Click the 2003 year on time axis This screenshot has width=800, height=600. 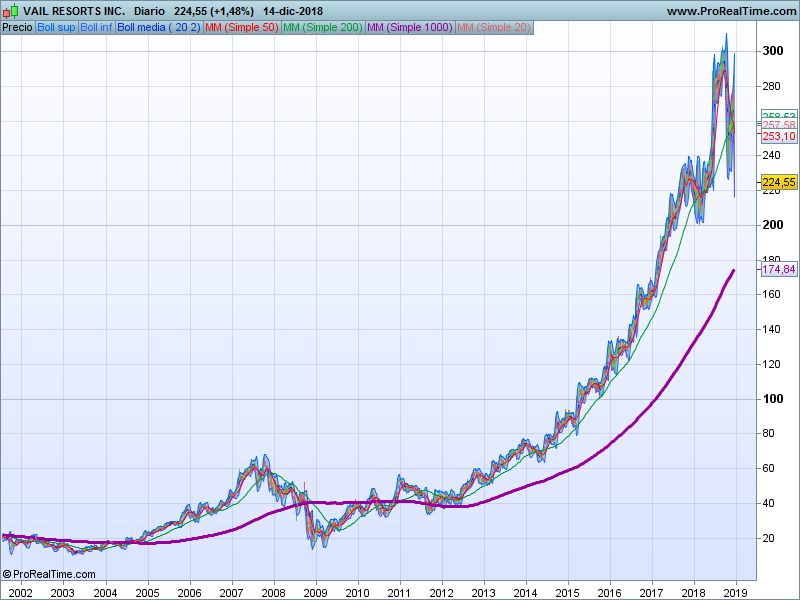point(63,593)
